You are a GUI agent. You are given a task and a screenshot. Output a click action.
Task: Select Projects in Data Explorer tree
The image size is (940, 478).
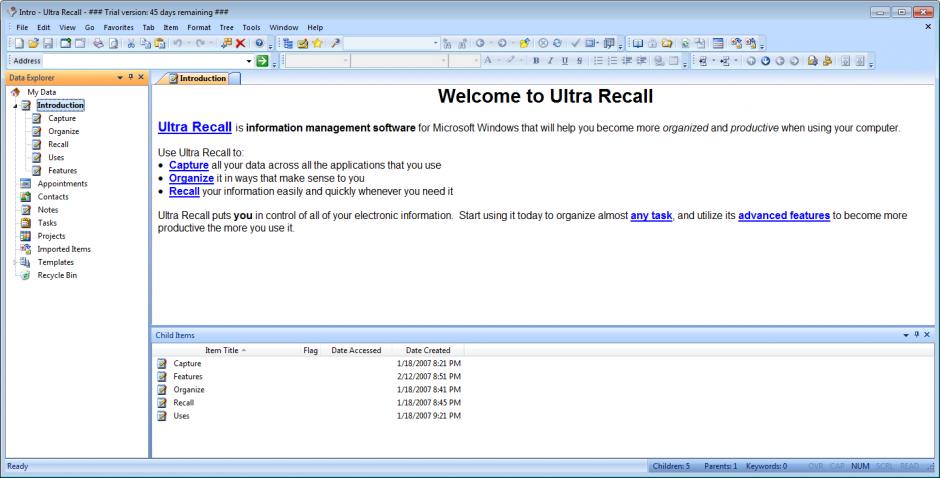click(52, 236)
